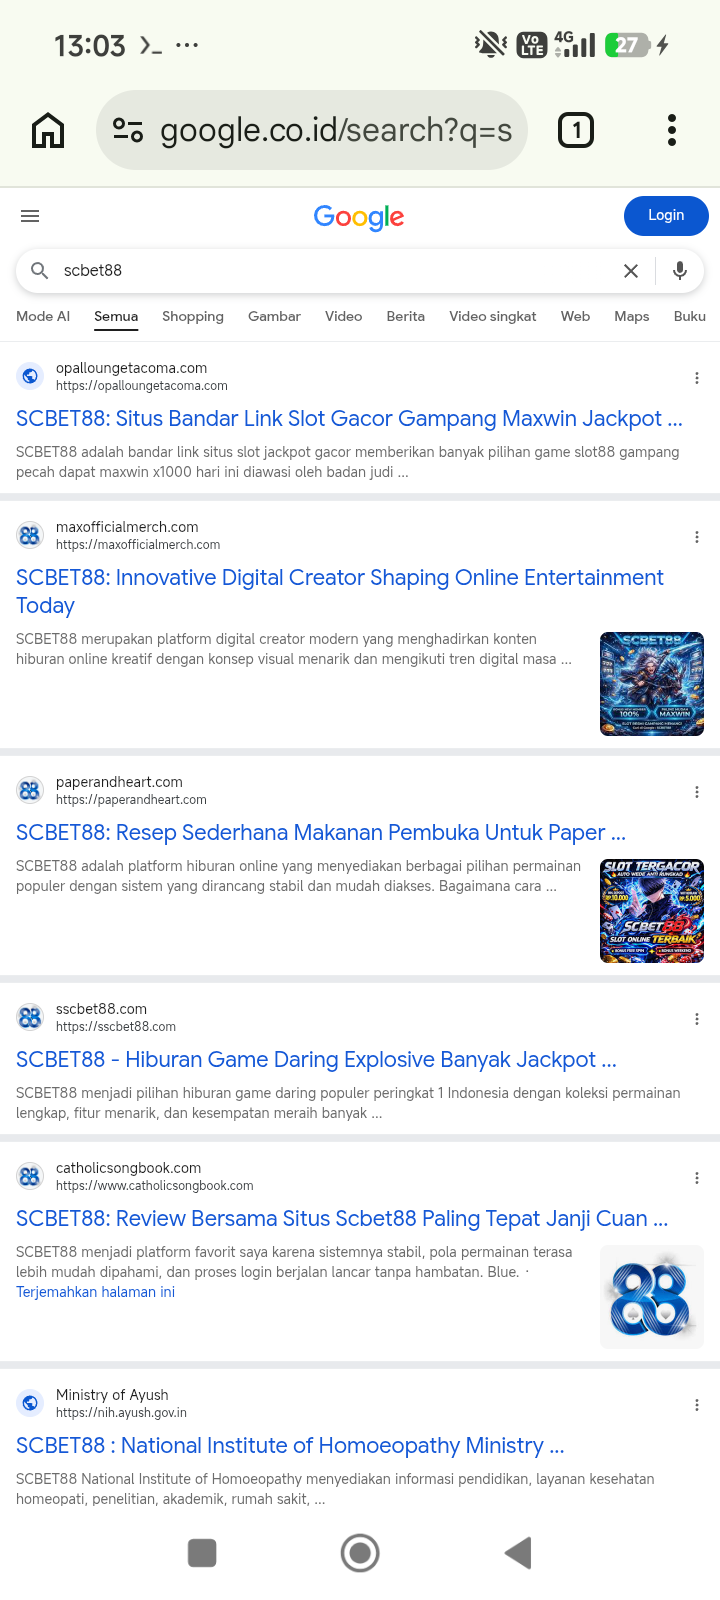Tap the terminal icon in status bar

(x=150, y=45)
